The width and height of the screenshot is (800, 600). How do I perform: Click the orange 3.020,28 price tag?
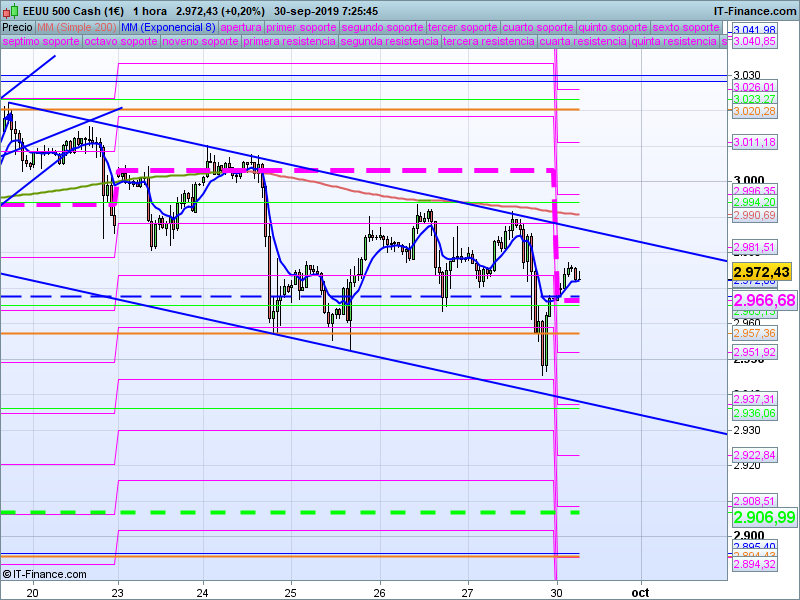pos(755,111)
